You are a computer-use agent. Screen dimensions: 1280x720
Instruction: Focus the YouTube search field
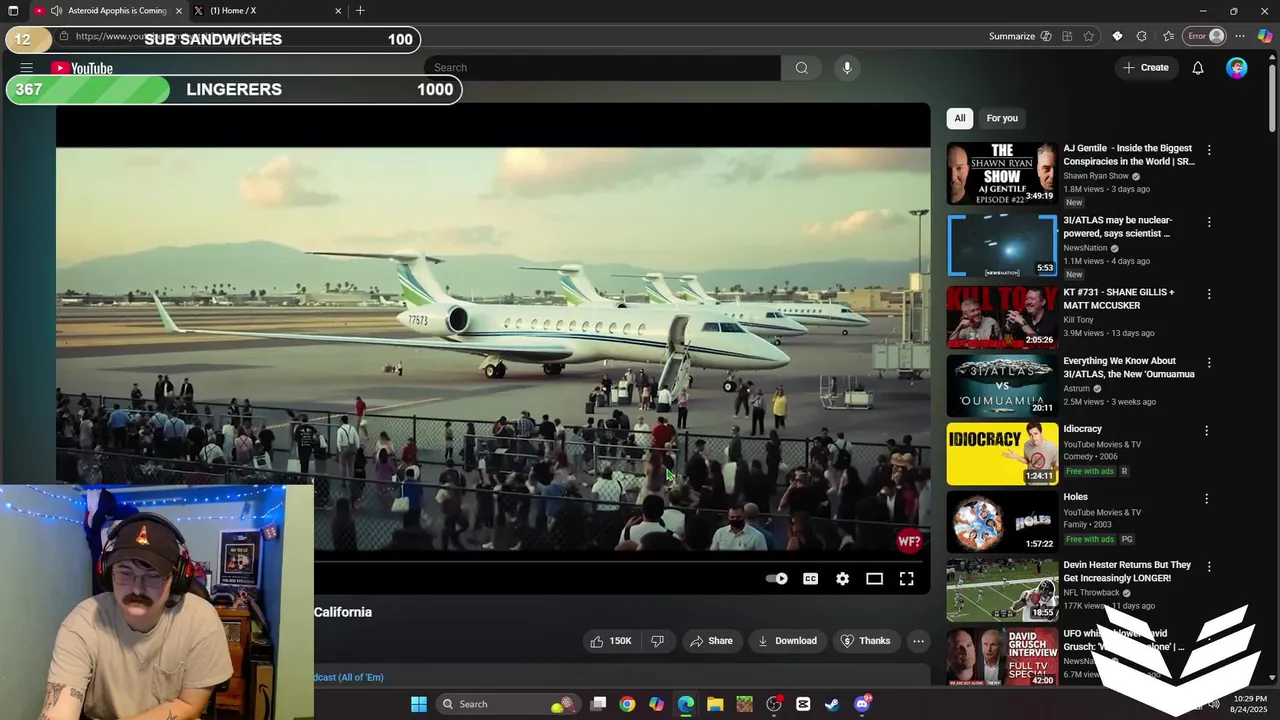click(x=603, y=68)
